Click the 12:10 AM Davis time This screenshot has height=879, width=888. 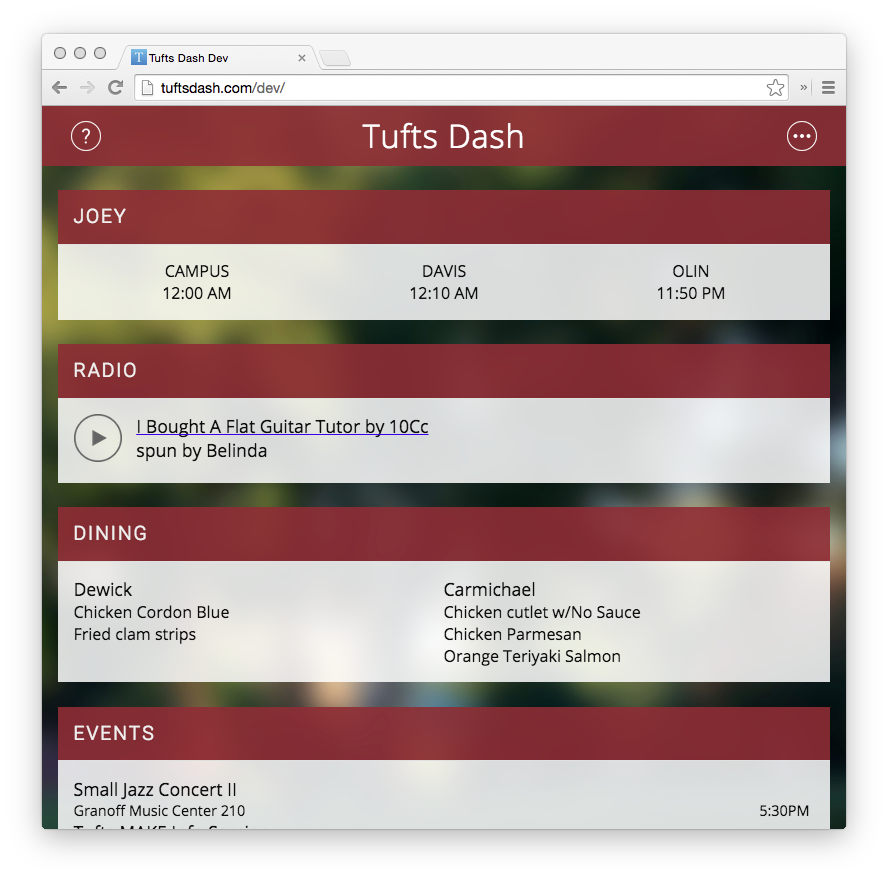click(444, 293)
